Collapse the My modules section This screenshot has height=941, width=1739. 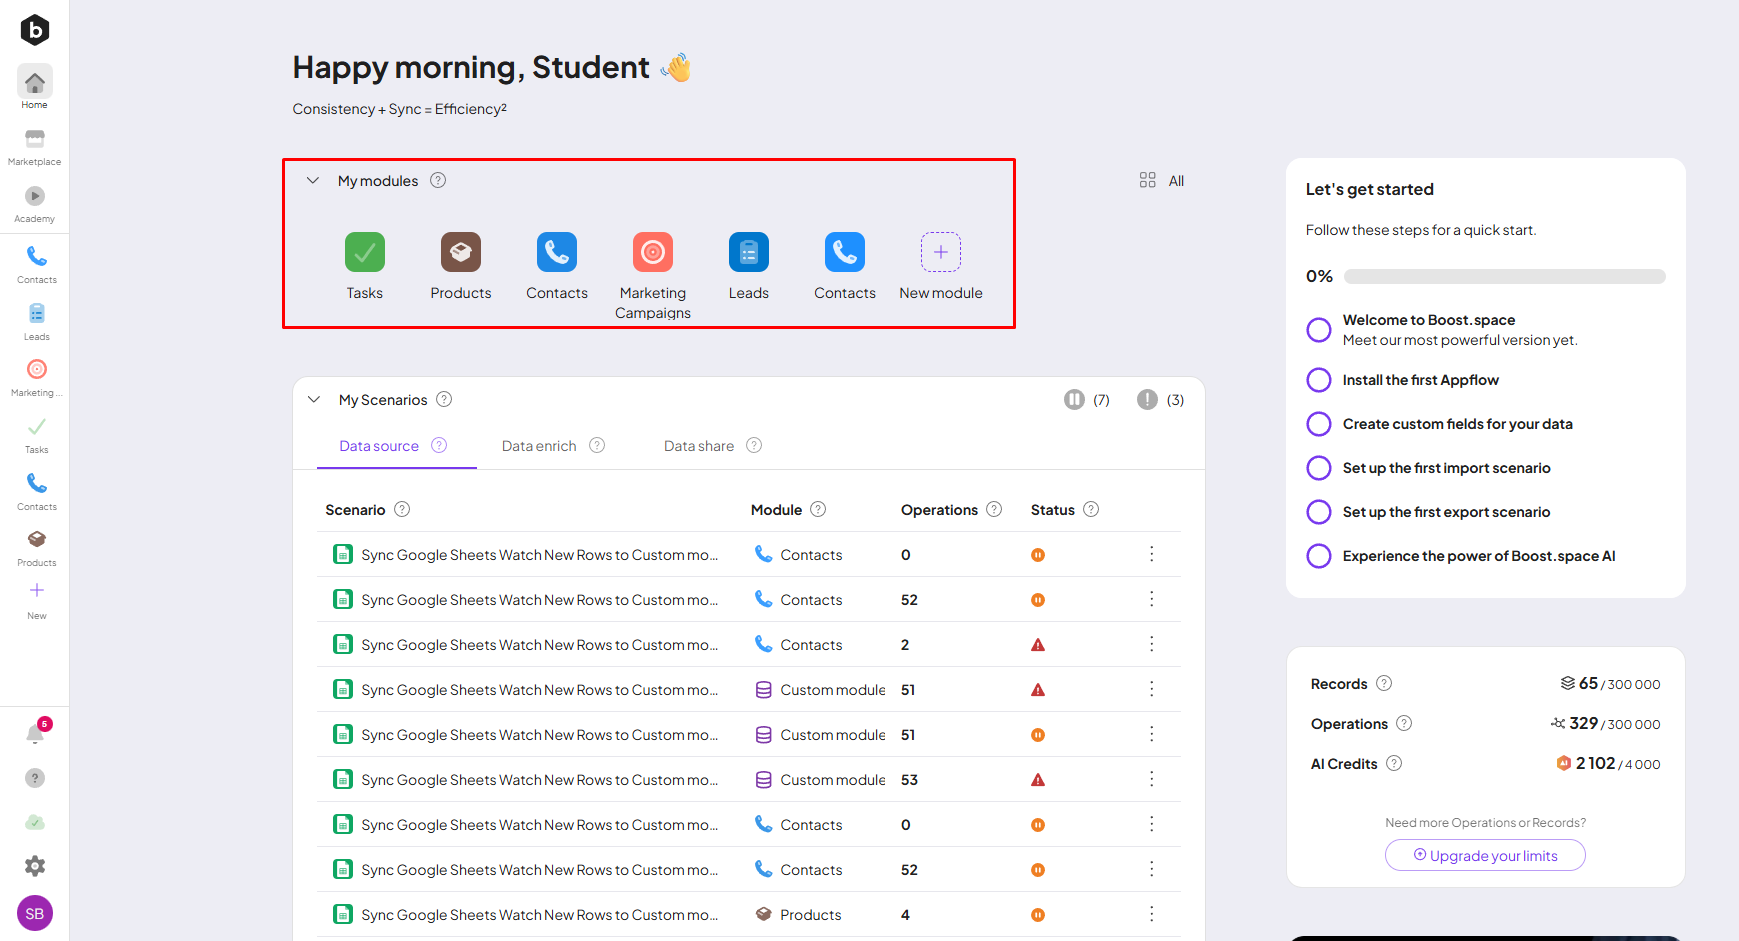pyautogui.click(x=313, y=181)
